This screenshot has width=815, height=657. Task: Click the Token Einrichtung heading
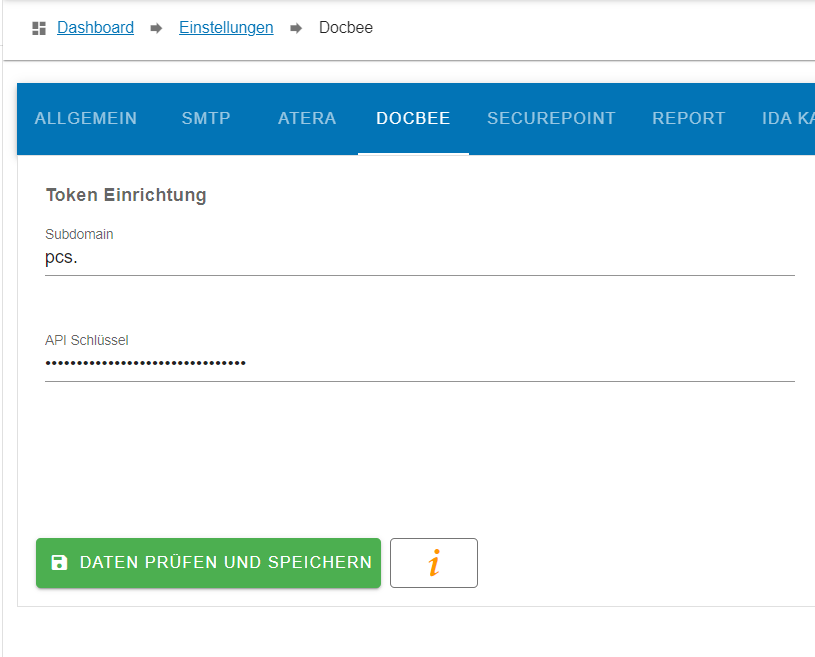tap(126, 195)
